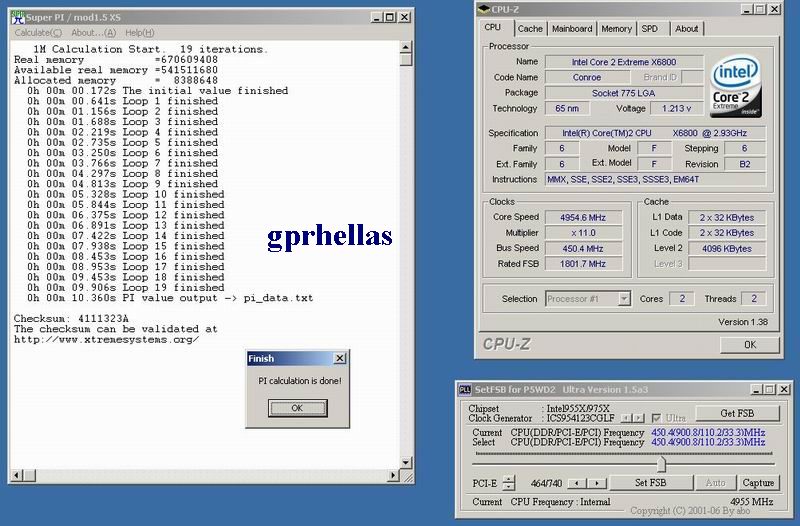800x526 pixels.
Task: Switch to the Mainboard tab in CPU-Z
Action: point(572,29)
